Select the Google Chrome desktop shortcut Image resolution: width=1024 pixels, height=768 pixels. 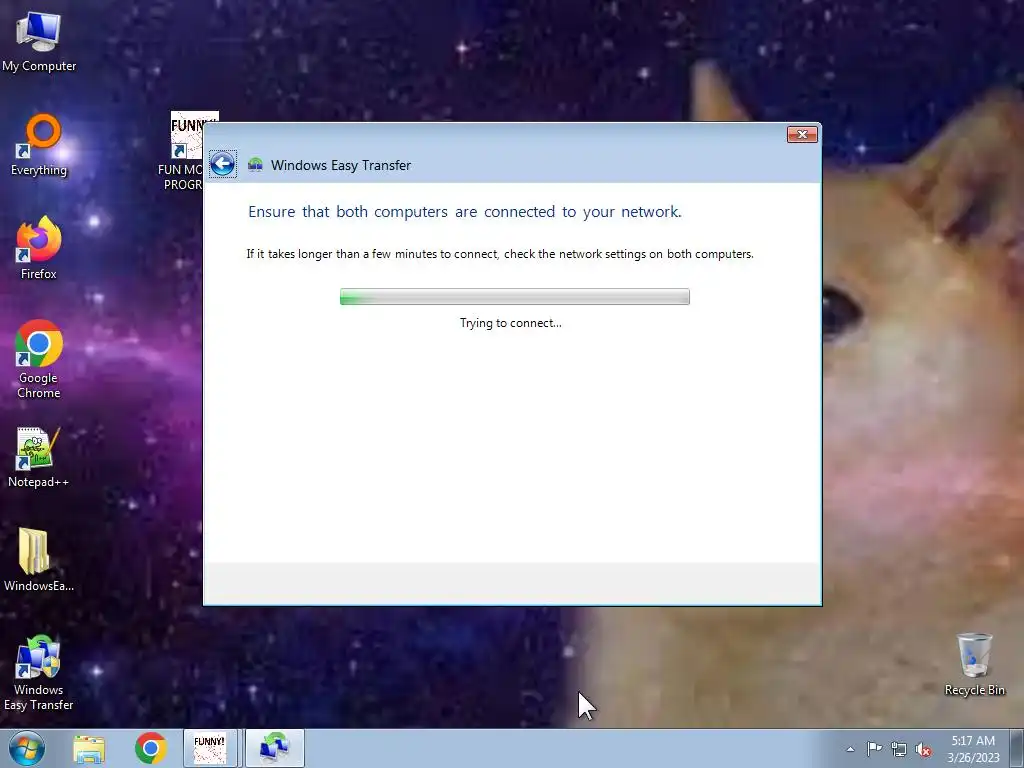tap(39, 359)
